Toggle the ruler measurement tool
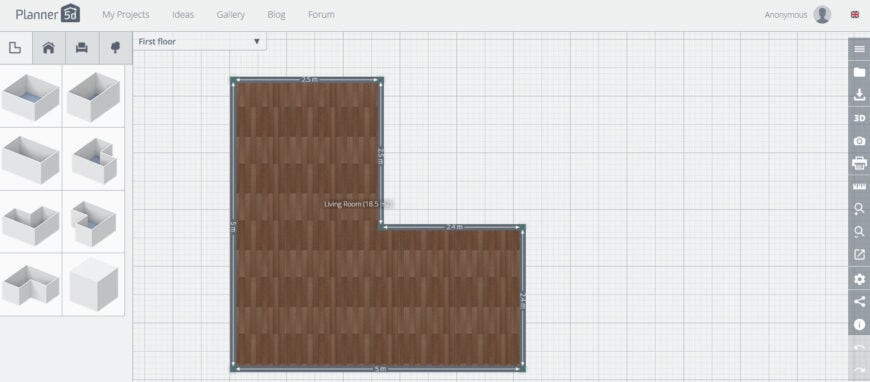The image size is (870, 382). (x=859, y=187)
